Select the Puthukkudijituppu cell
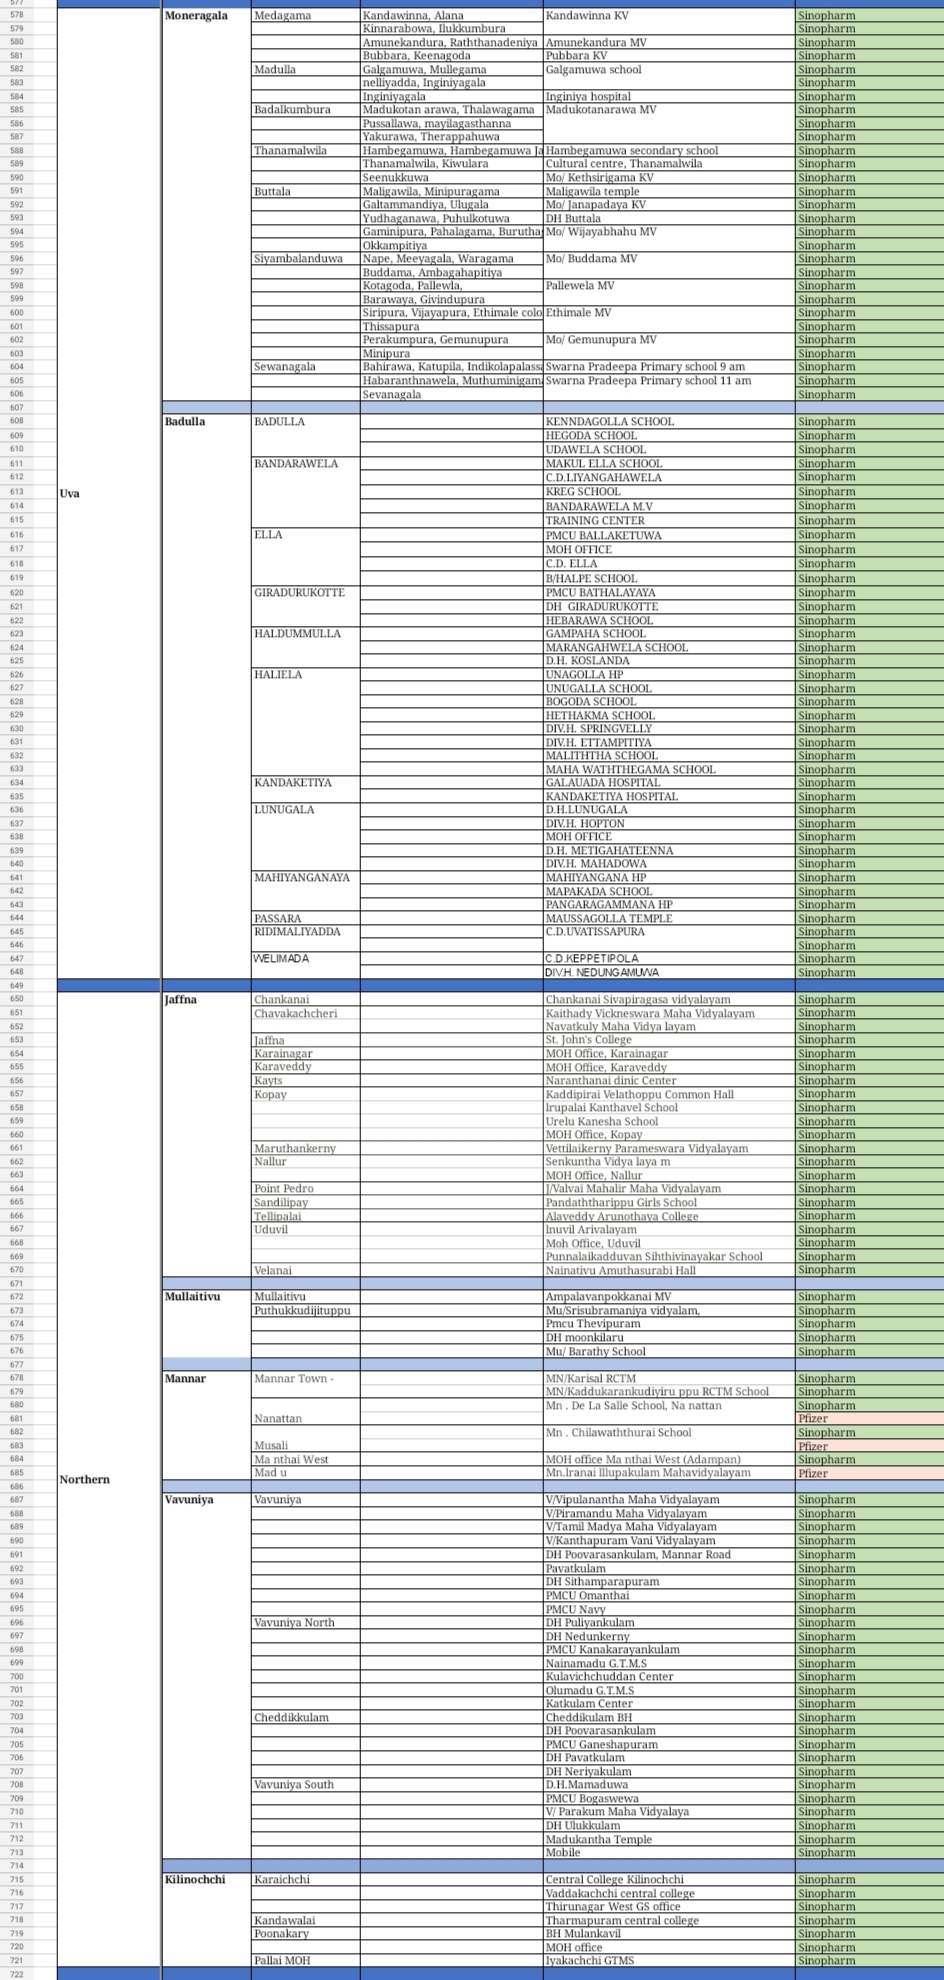 [x=305, y=1311]
